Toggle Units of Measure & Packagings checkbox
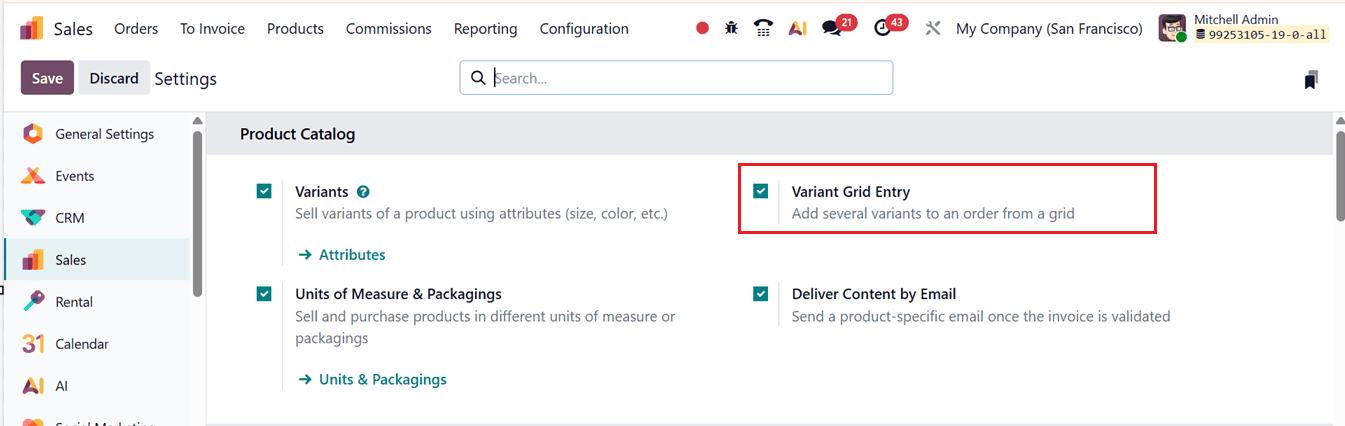 click(x=264, y=294)
